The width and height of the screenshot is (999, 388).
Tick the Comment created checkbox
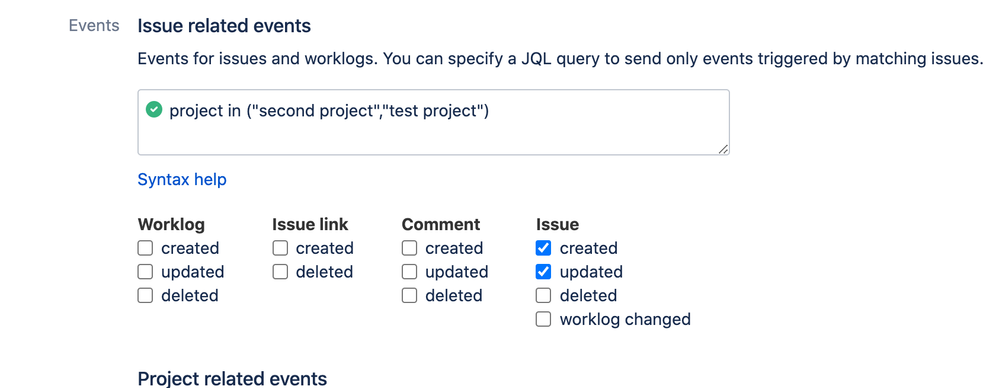pyautogui.click(x=410, y=248)
